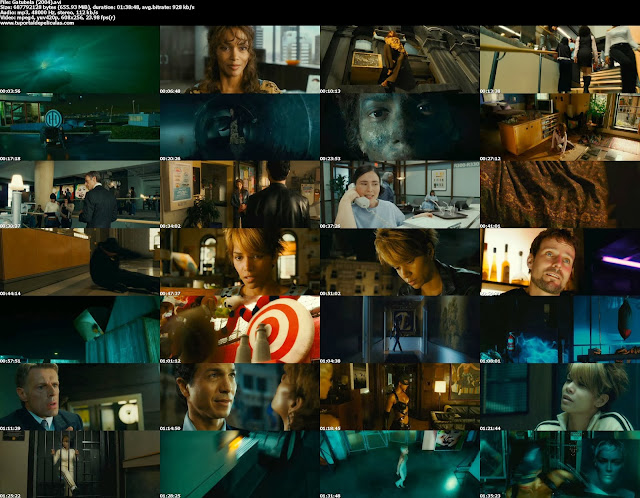The image size is (640, 498).
Task: Open the green underwater glow thumbnail at 00:03:56
Action: pos(80,60)
